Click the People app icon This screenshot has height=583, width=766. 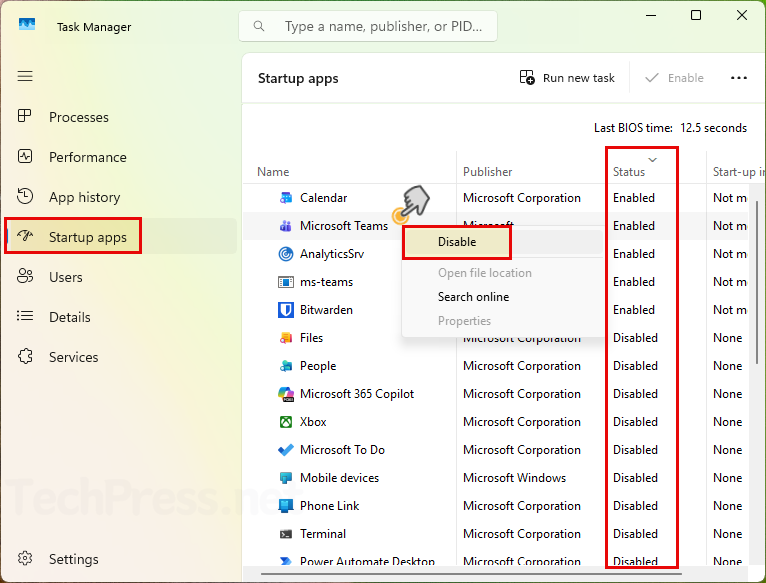(286, 366)
